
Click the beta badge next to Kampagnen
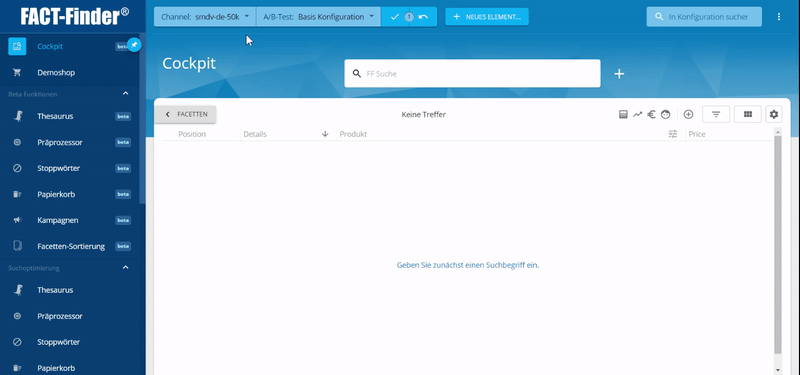tap(123, 220)
